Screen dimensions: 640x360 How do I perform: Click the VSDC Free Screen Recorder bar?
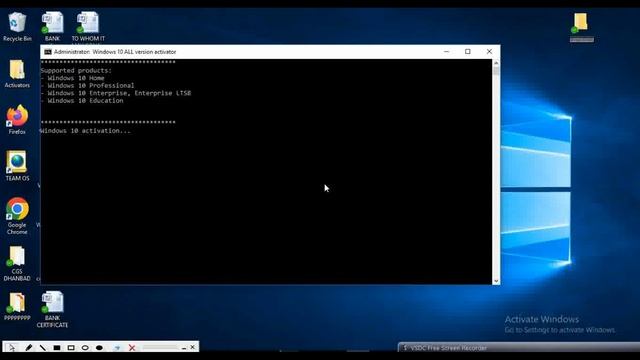pyautogui.click(x=519, y=348)
